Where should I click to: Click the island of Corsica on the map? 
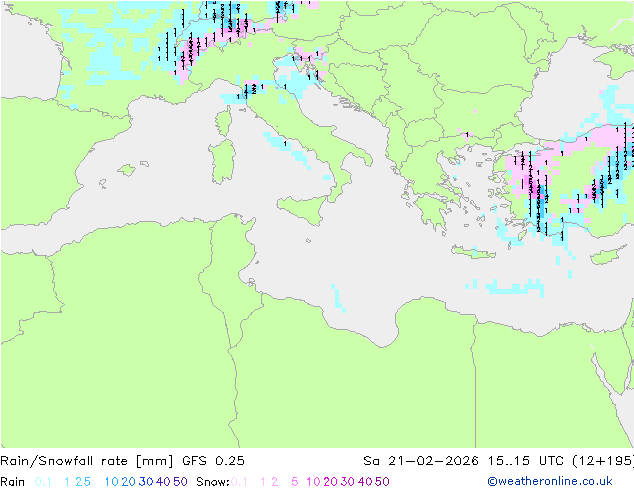(224, 121)
